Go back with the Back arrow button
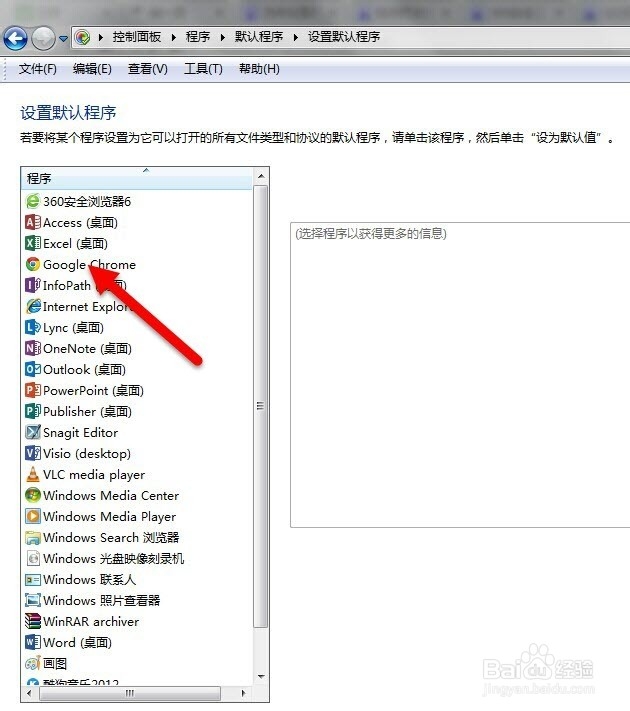Screen dimensions: 630x711 pos(15,38)
